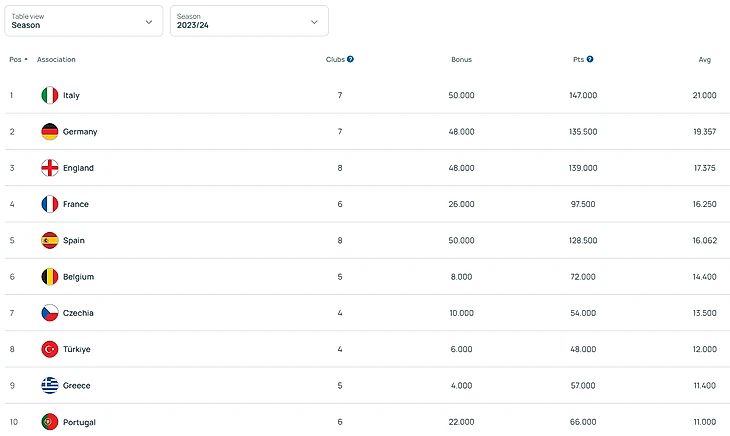Click the Greece flag icon
Screen dimensions: 730x436
(x=50, y=385)
